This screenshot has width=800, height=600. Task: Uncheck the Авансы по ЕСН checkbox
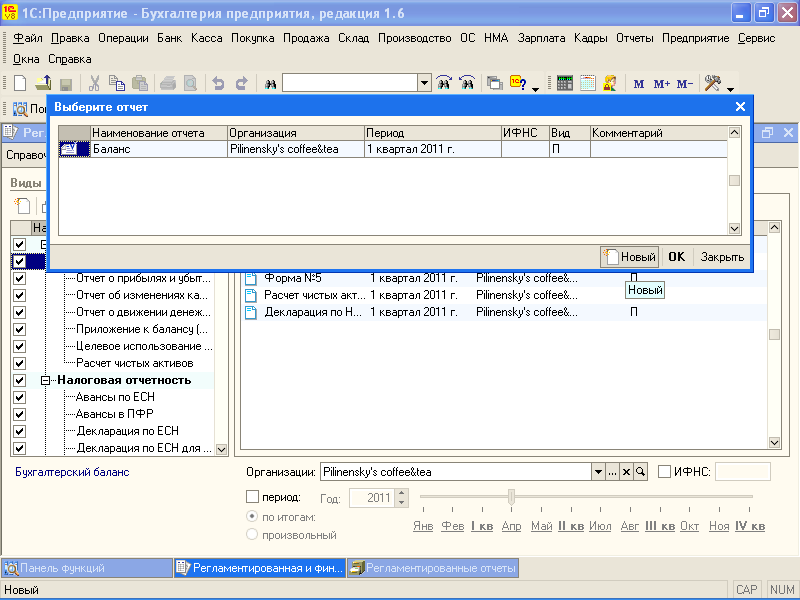pyautogui.click(x=19, y=397)
